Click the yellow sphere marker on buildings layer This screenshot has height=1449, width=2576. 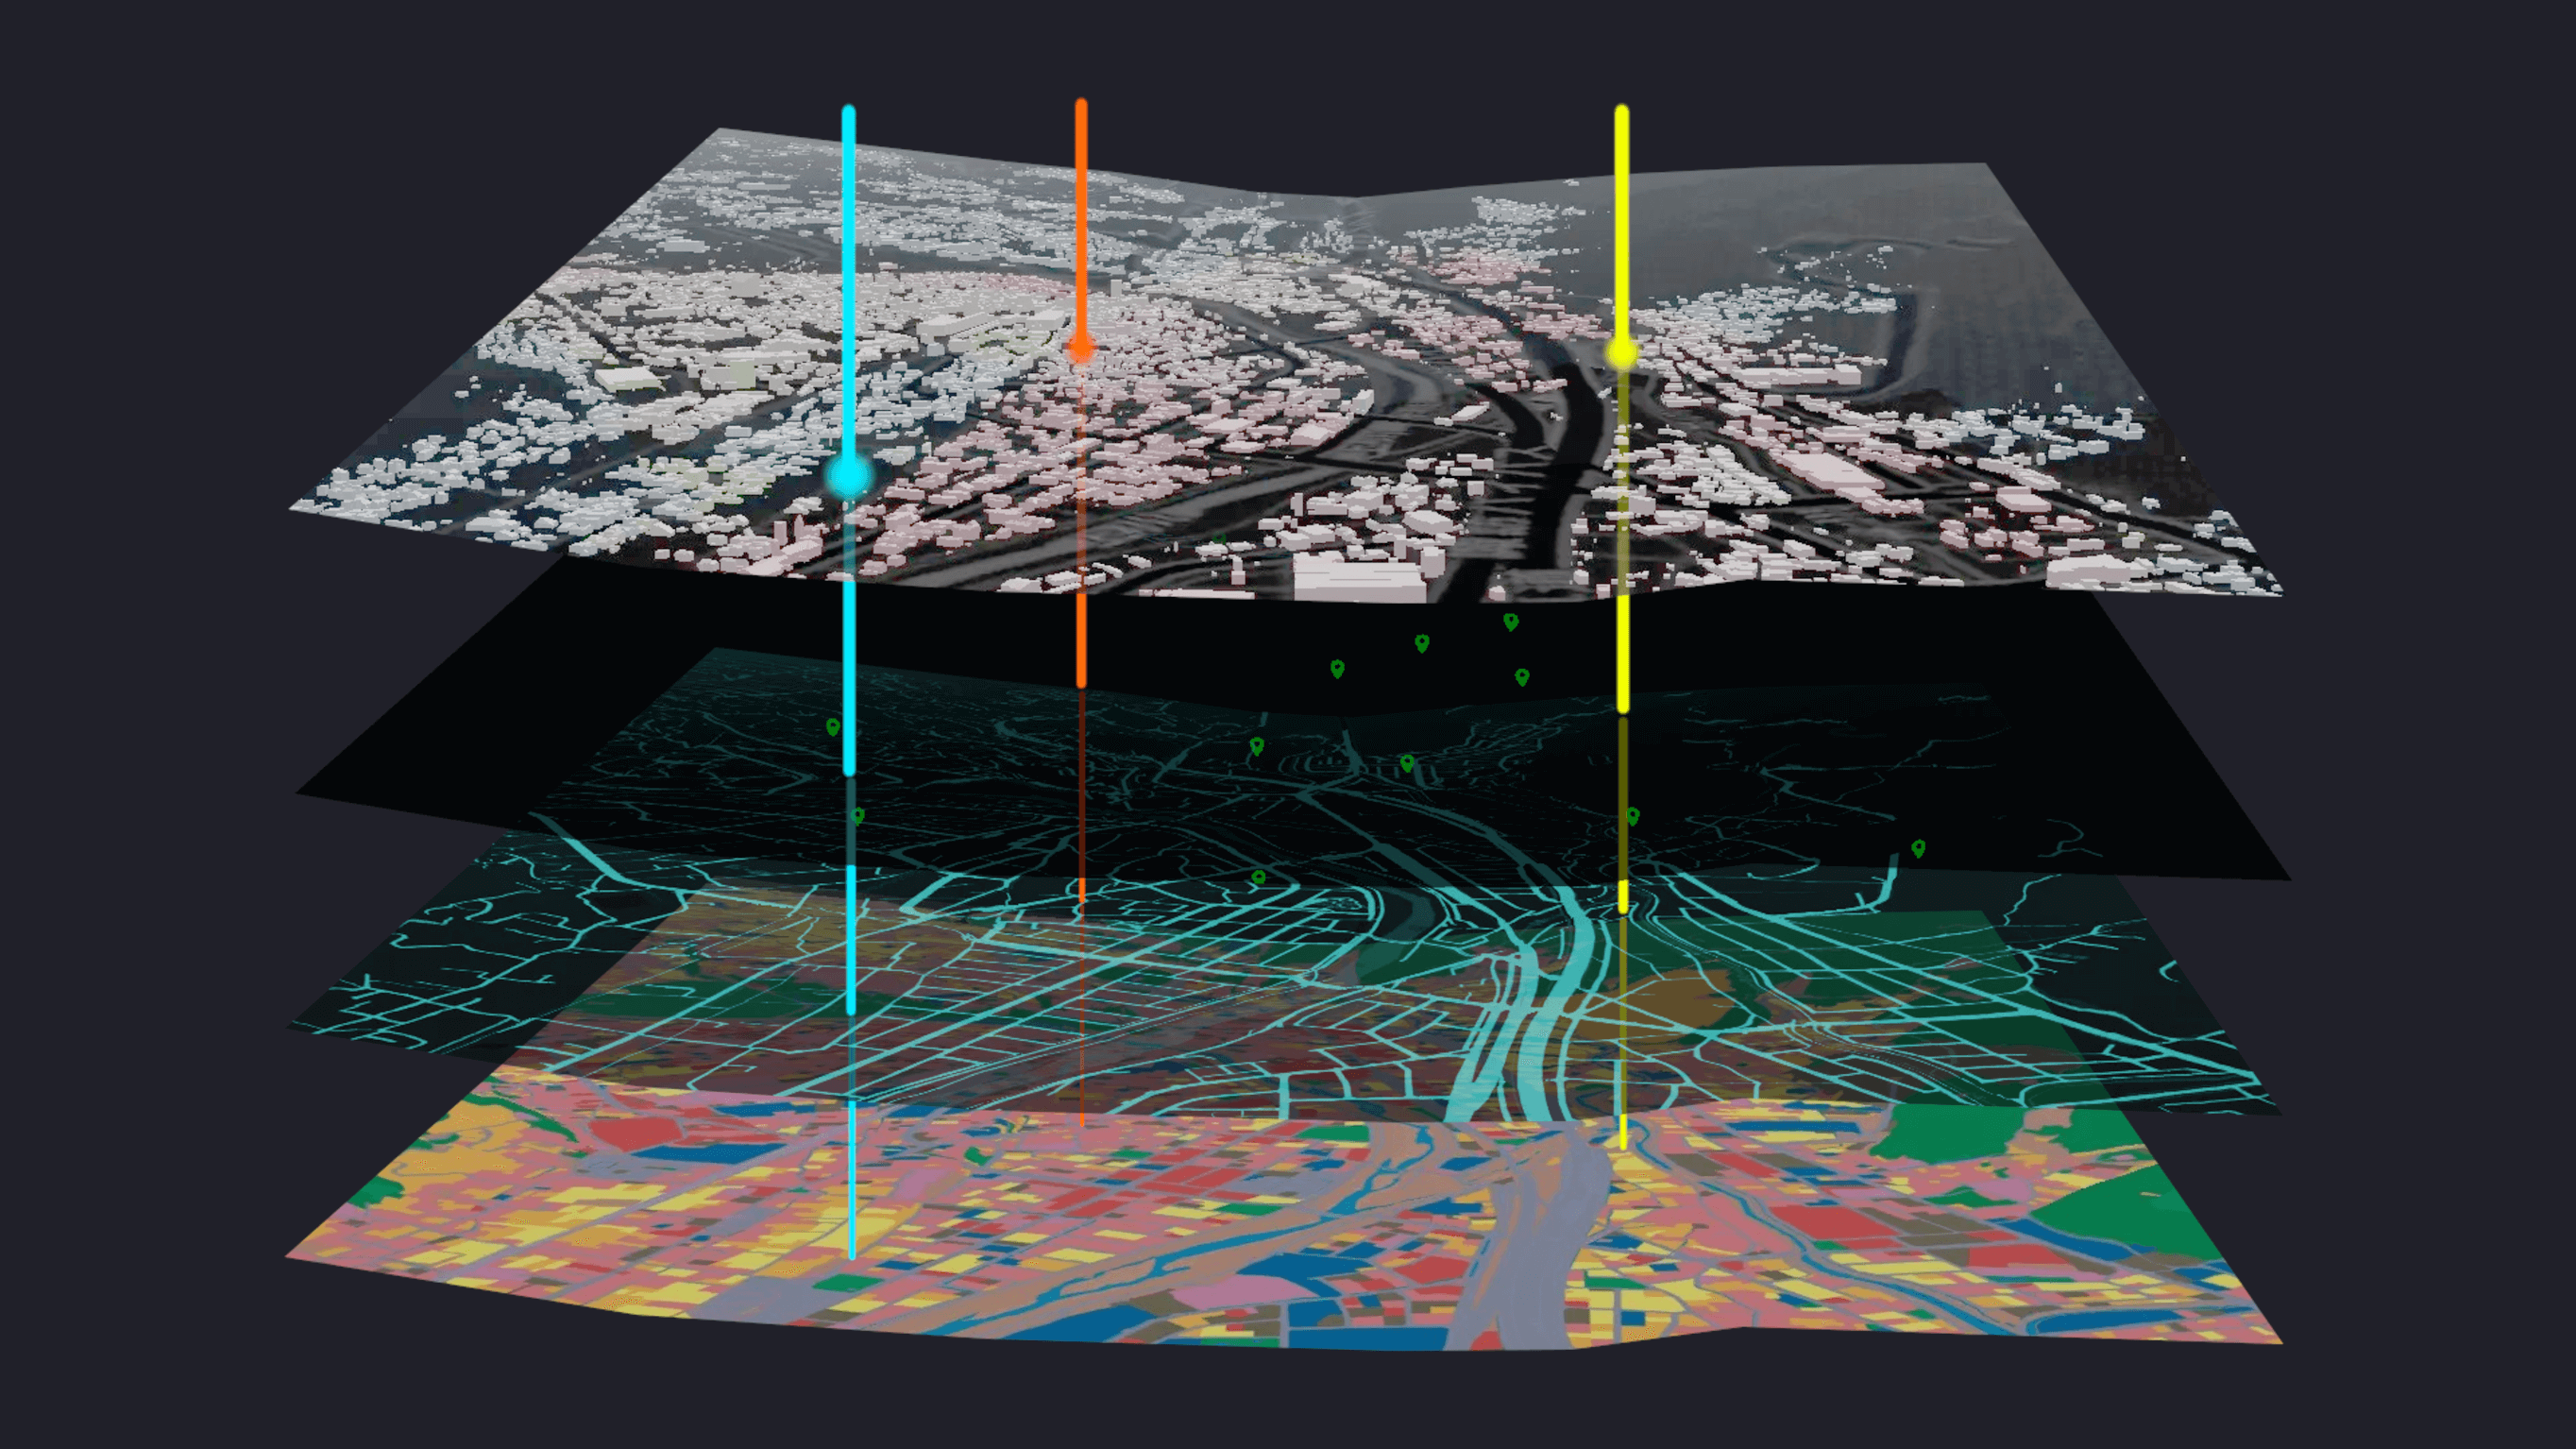[1621, 352]
